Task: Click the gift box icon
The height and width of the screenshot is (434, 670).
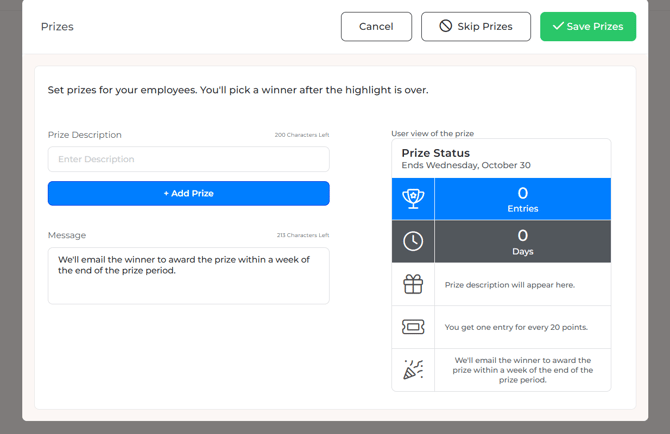Action: (x=413, y=285)
